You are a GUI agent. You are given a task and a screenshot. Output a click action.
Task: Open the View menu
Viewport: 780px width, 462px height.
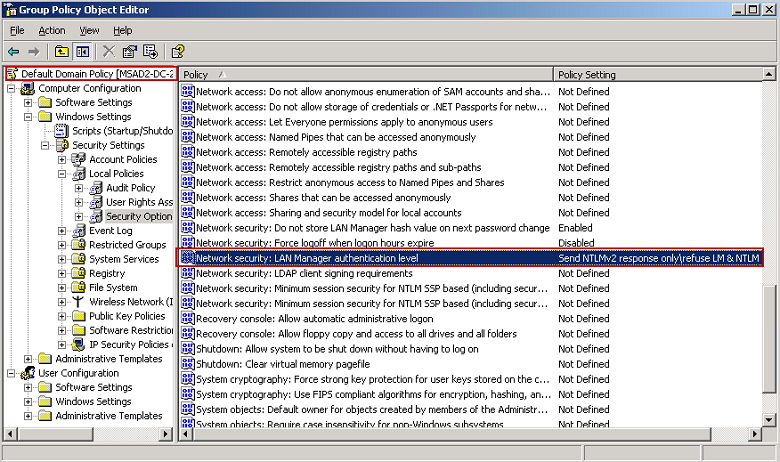pyautogui.click(x=89, y=31)
